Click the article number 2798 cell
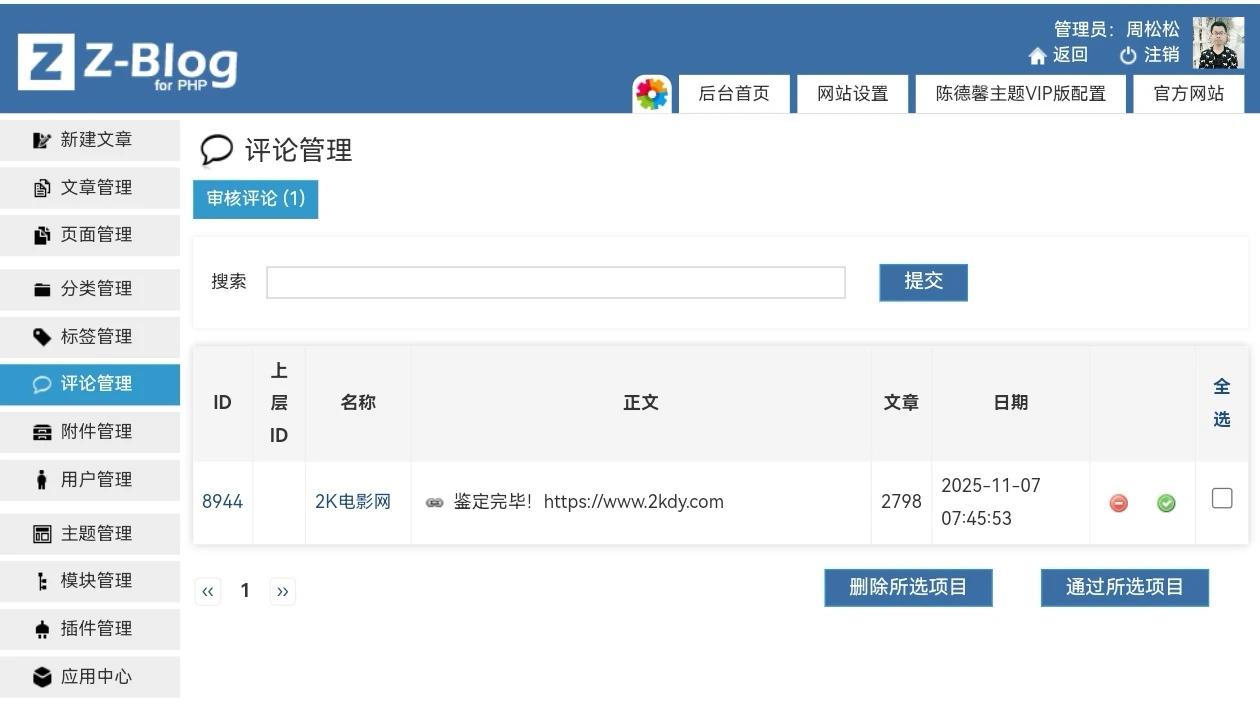This screenshot has height=716, width=1260. (x=901, y=502)
